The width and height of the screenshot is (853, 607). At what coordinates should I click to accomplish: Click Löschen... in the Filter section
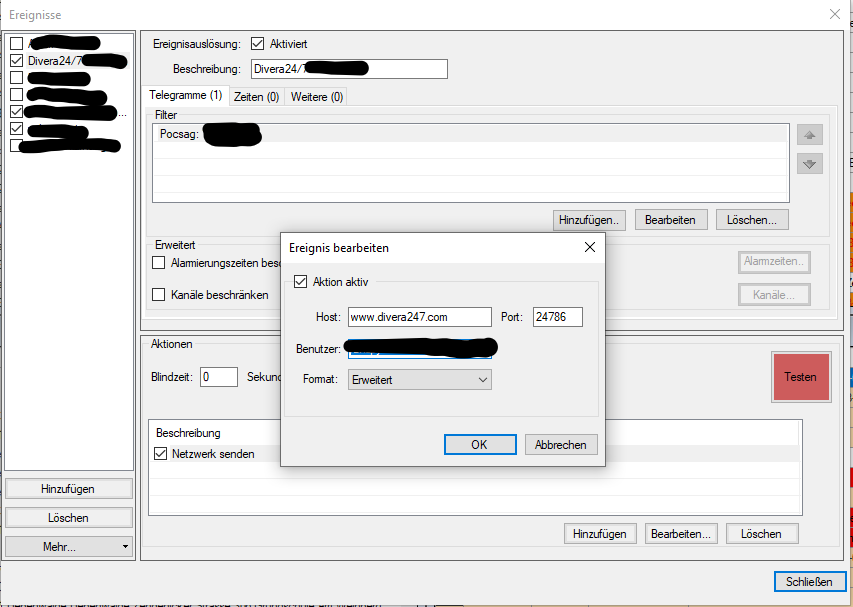[752, 220]
